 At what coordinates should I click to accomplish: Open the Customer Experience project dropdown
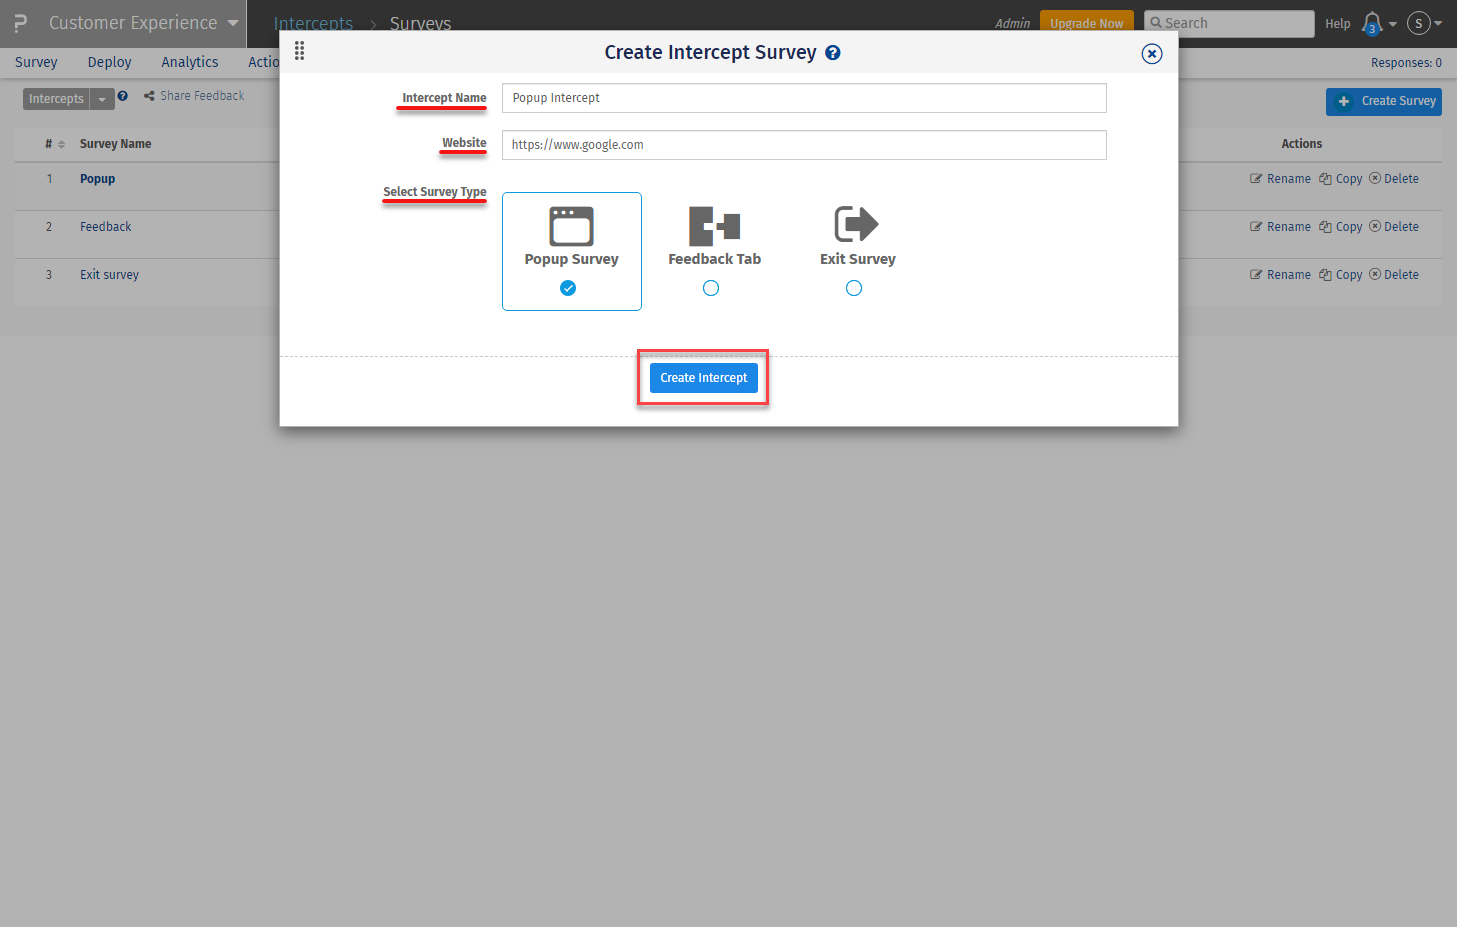point(232,22)
